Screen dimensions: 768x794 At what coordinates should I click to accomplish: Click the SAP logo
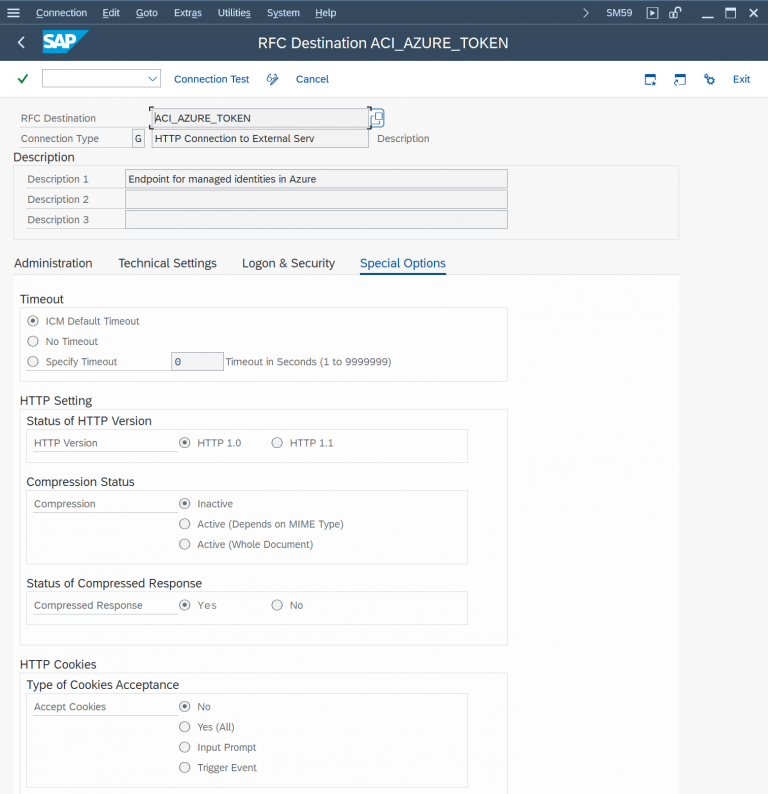click(65, 42)
